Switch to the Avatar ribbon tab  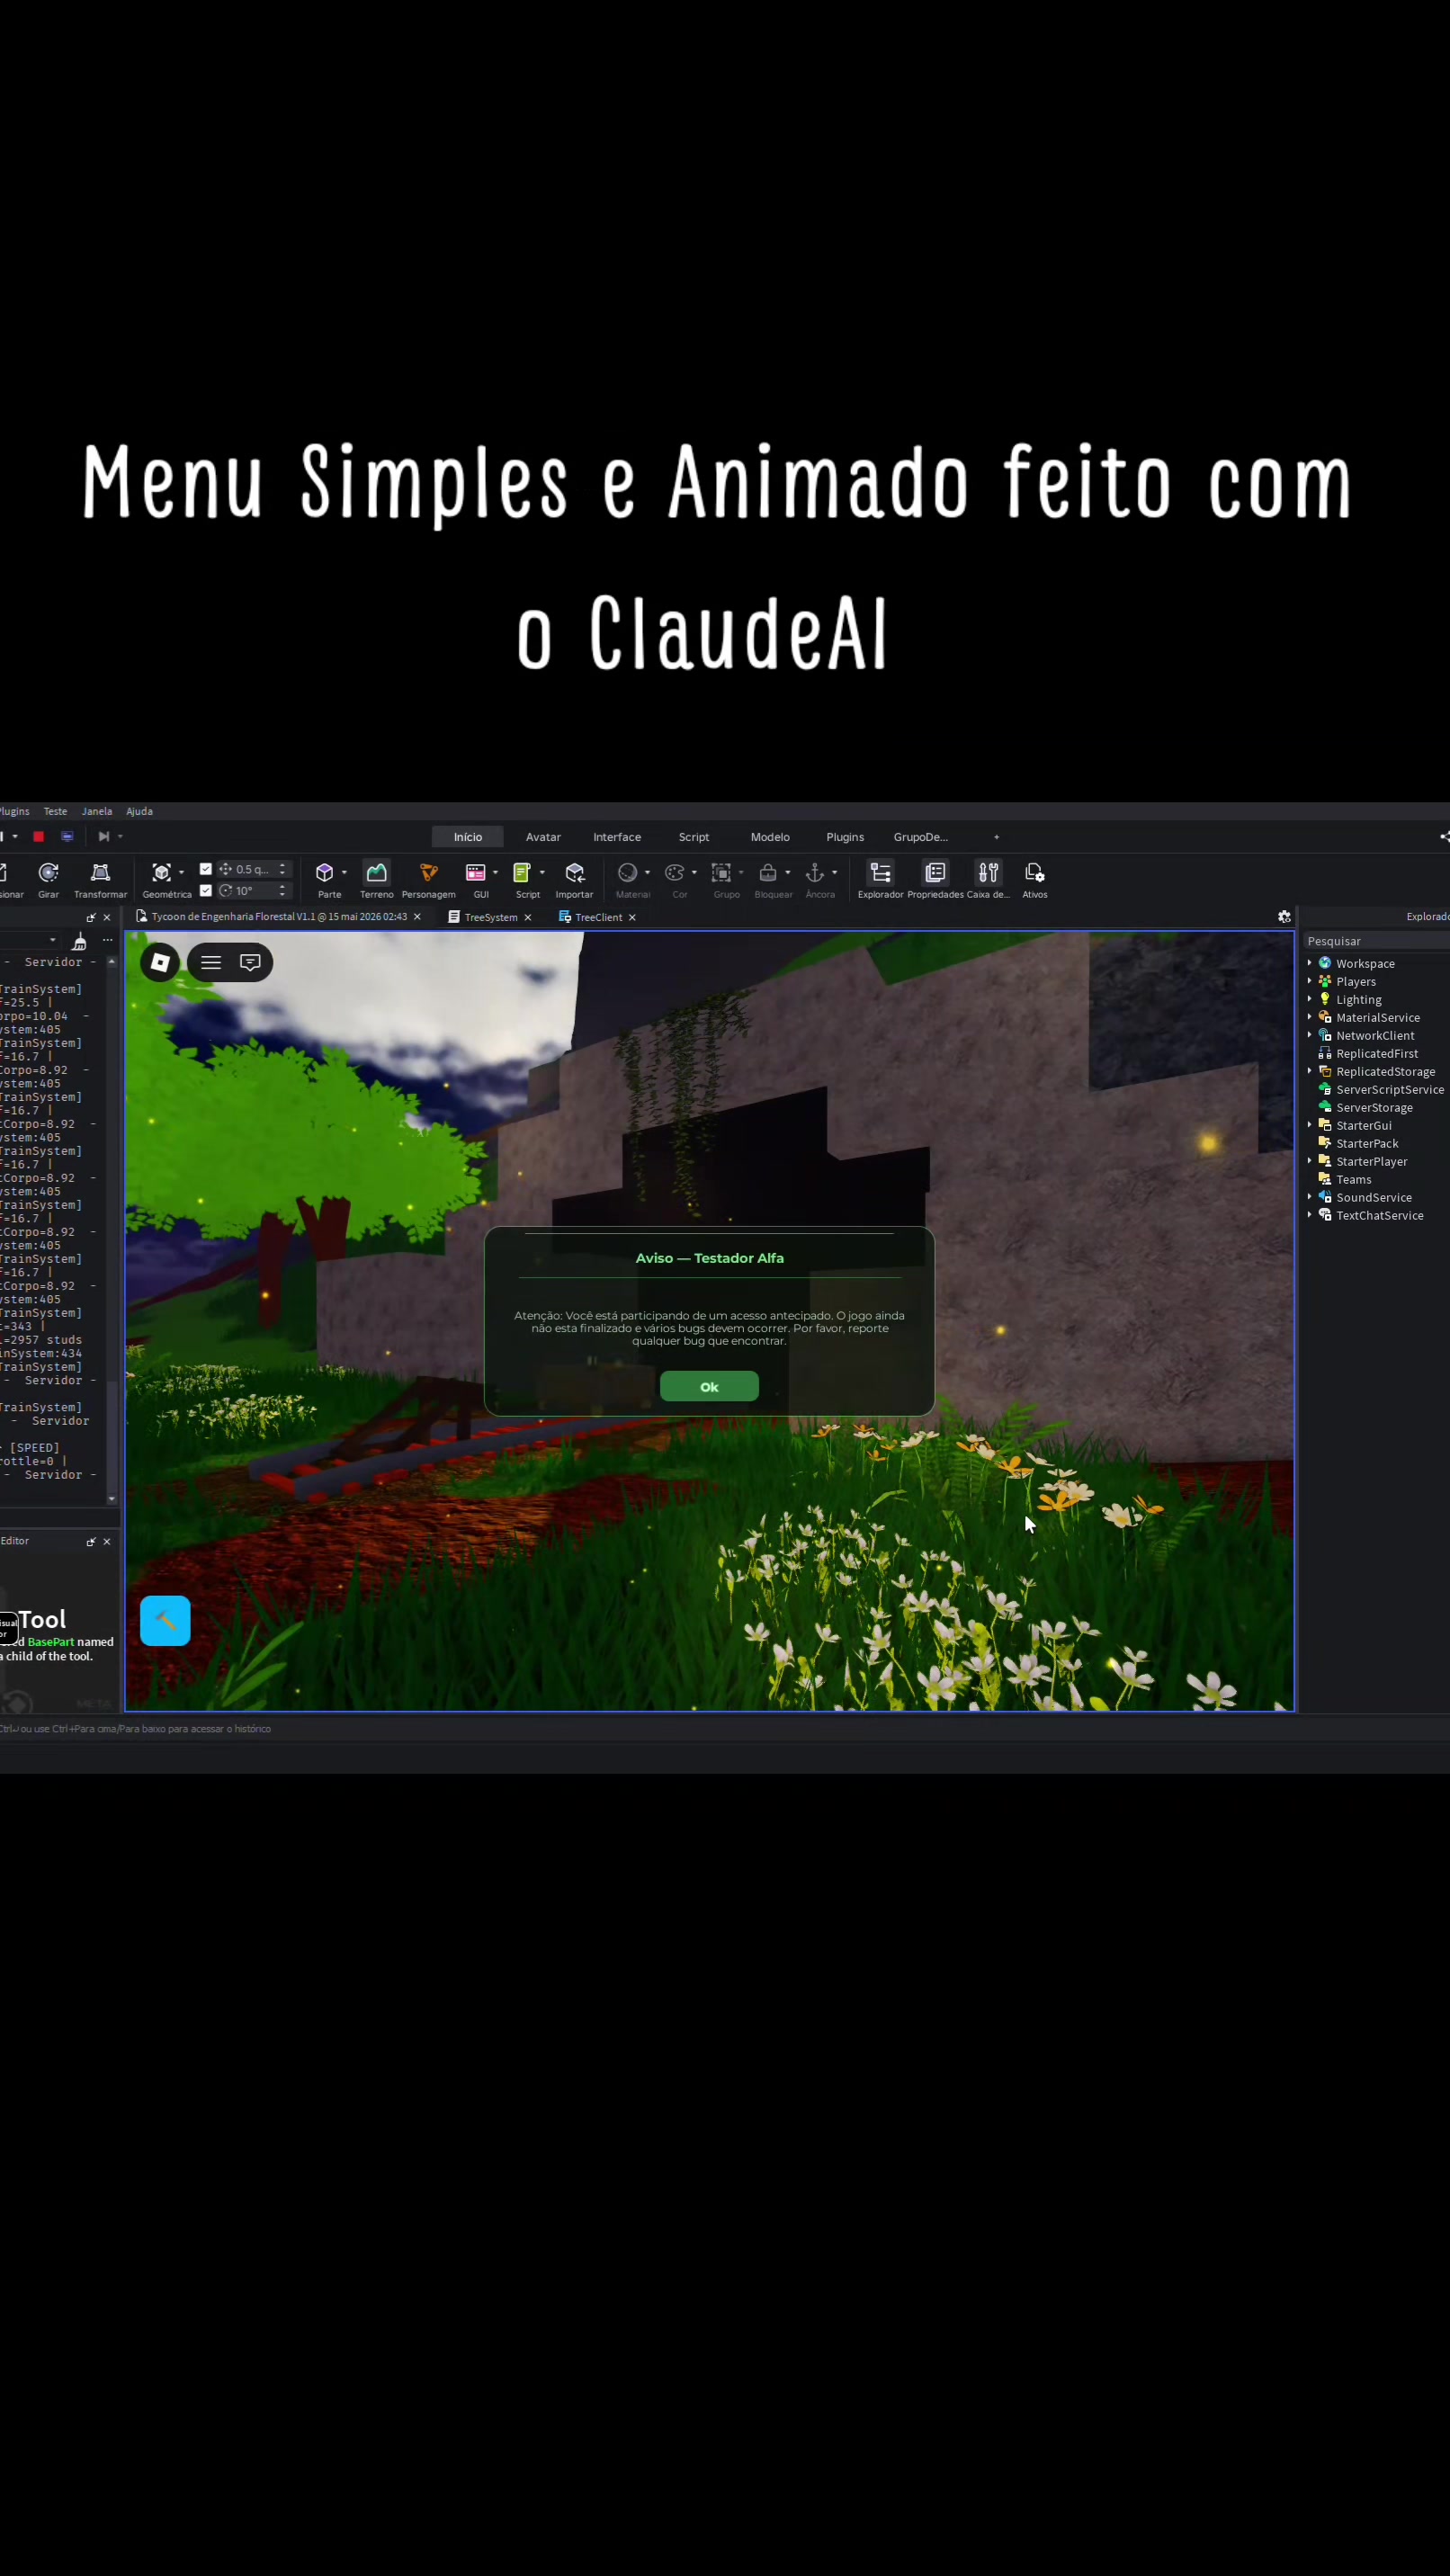point(543,837)
